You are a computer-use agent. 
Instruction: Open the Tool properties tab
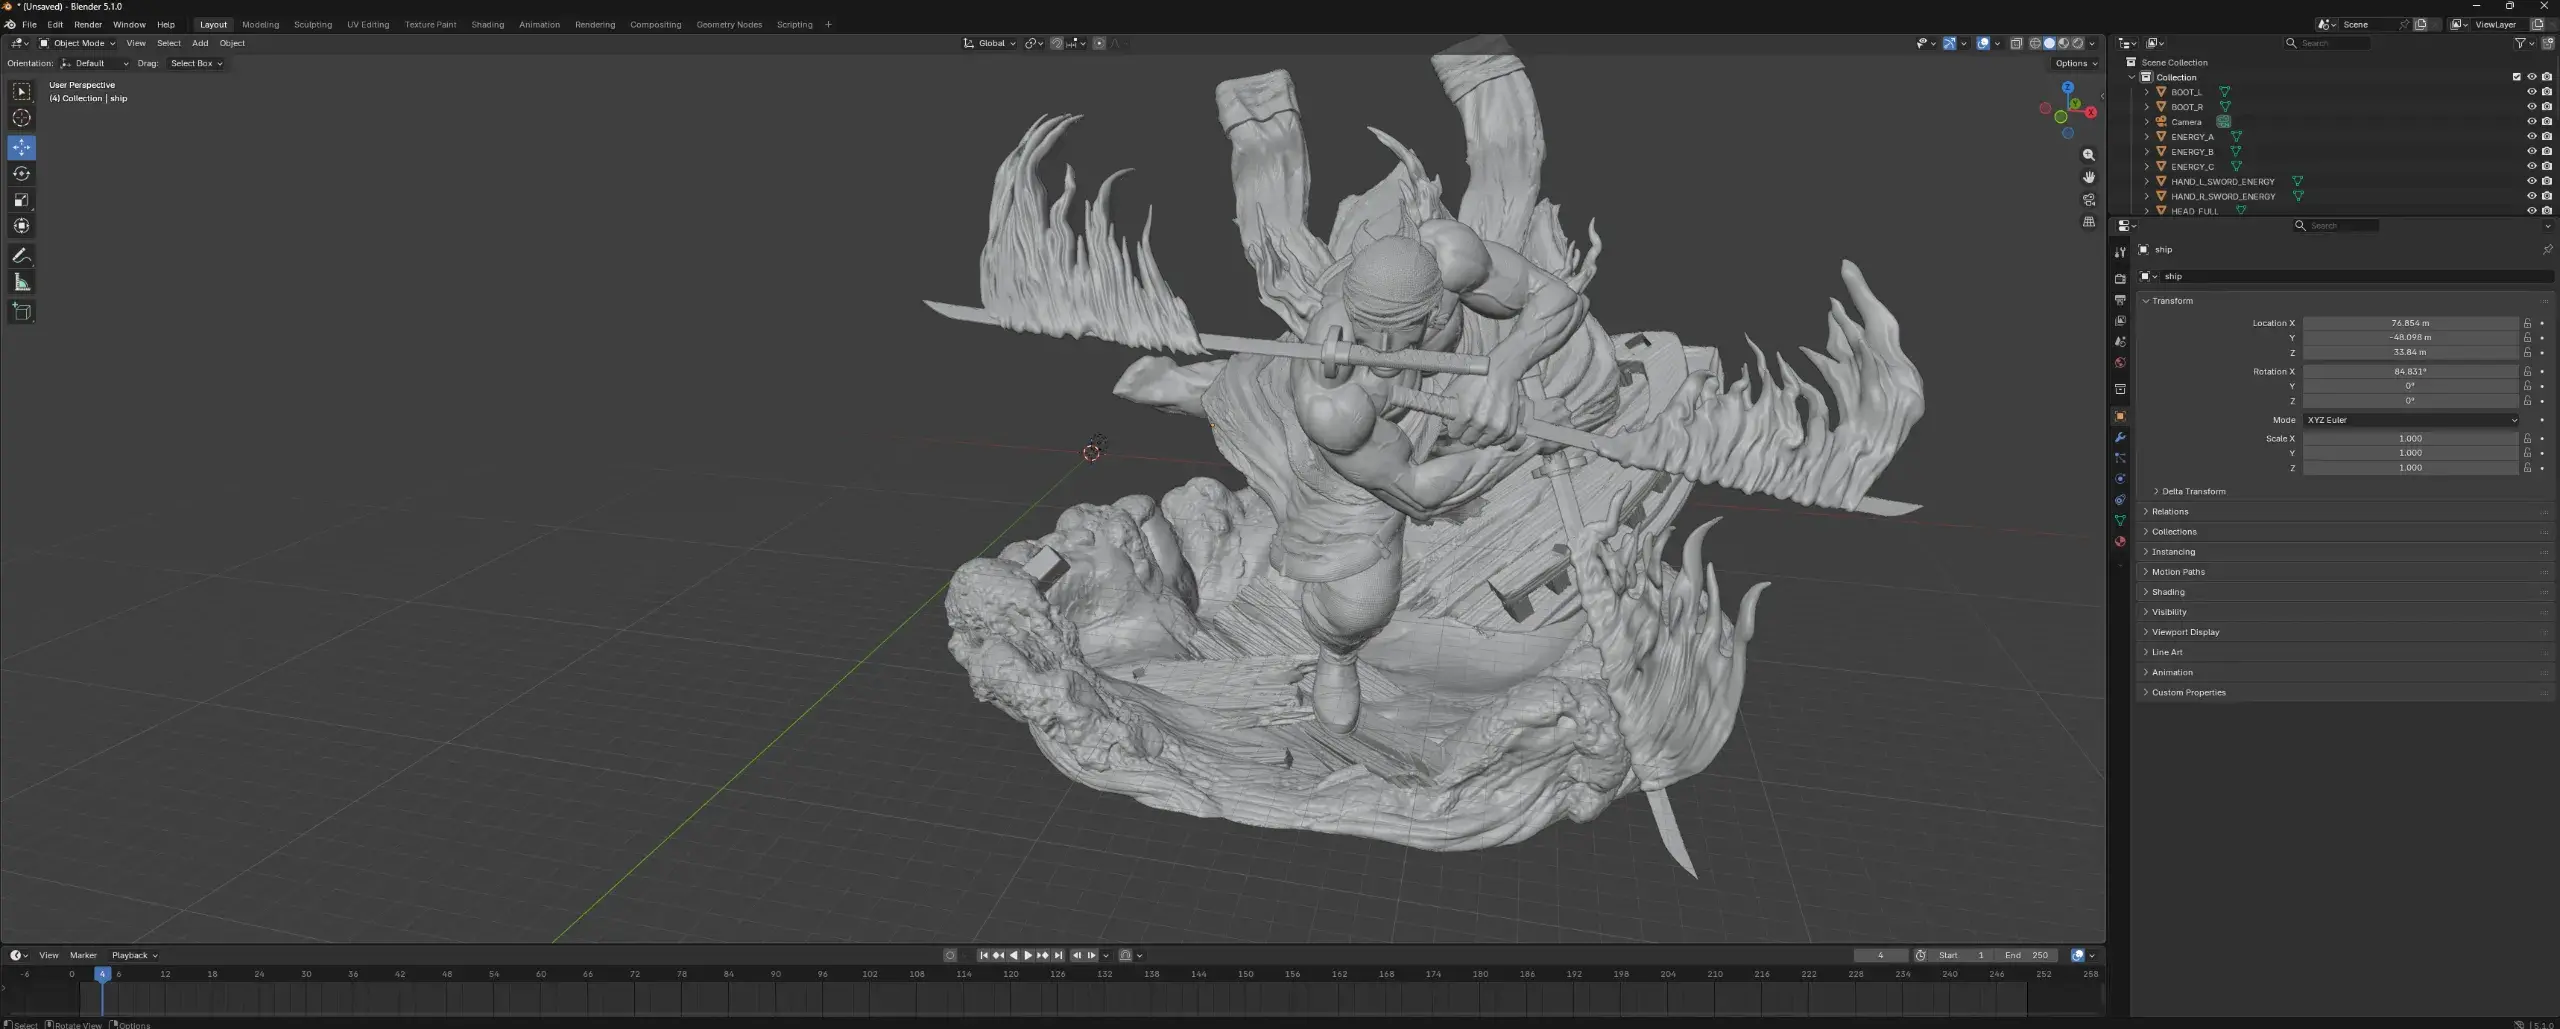[2120, 253]
